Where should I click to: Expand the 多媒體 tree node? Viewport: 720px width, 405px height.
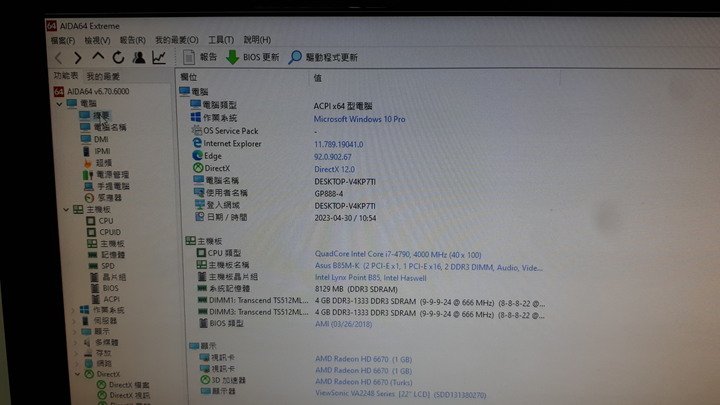[x=75, y=343]
